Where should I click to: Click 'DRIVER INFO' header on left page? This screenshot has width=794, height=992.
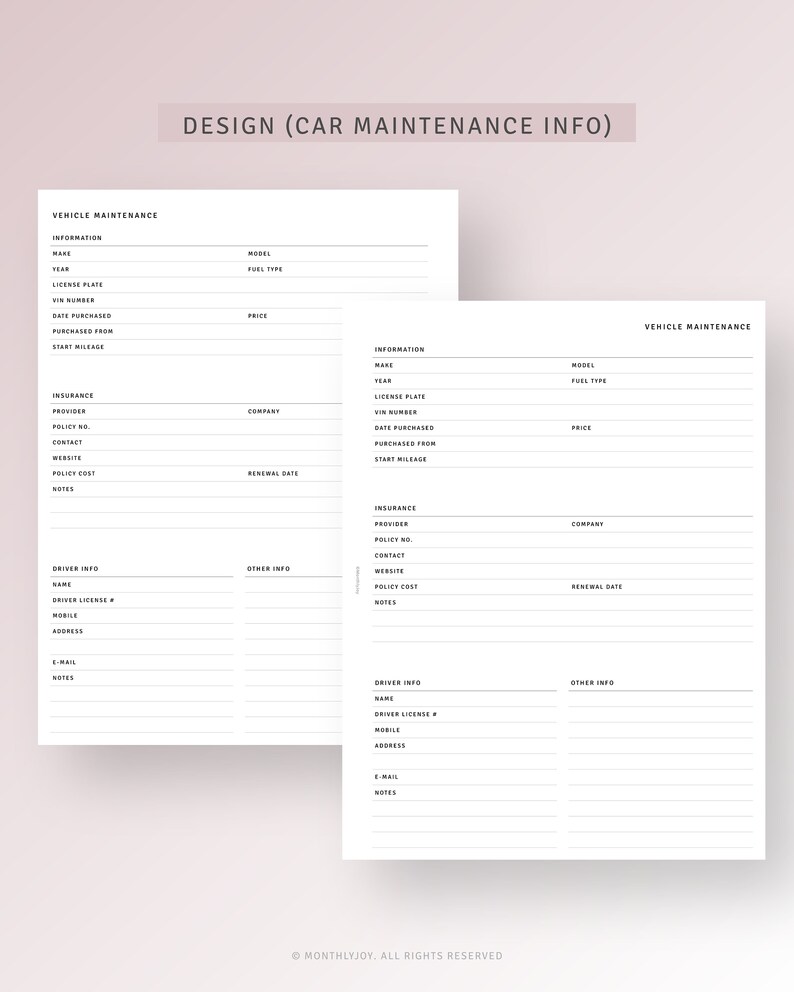75,569
